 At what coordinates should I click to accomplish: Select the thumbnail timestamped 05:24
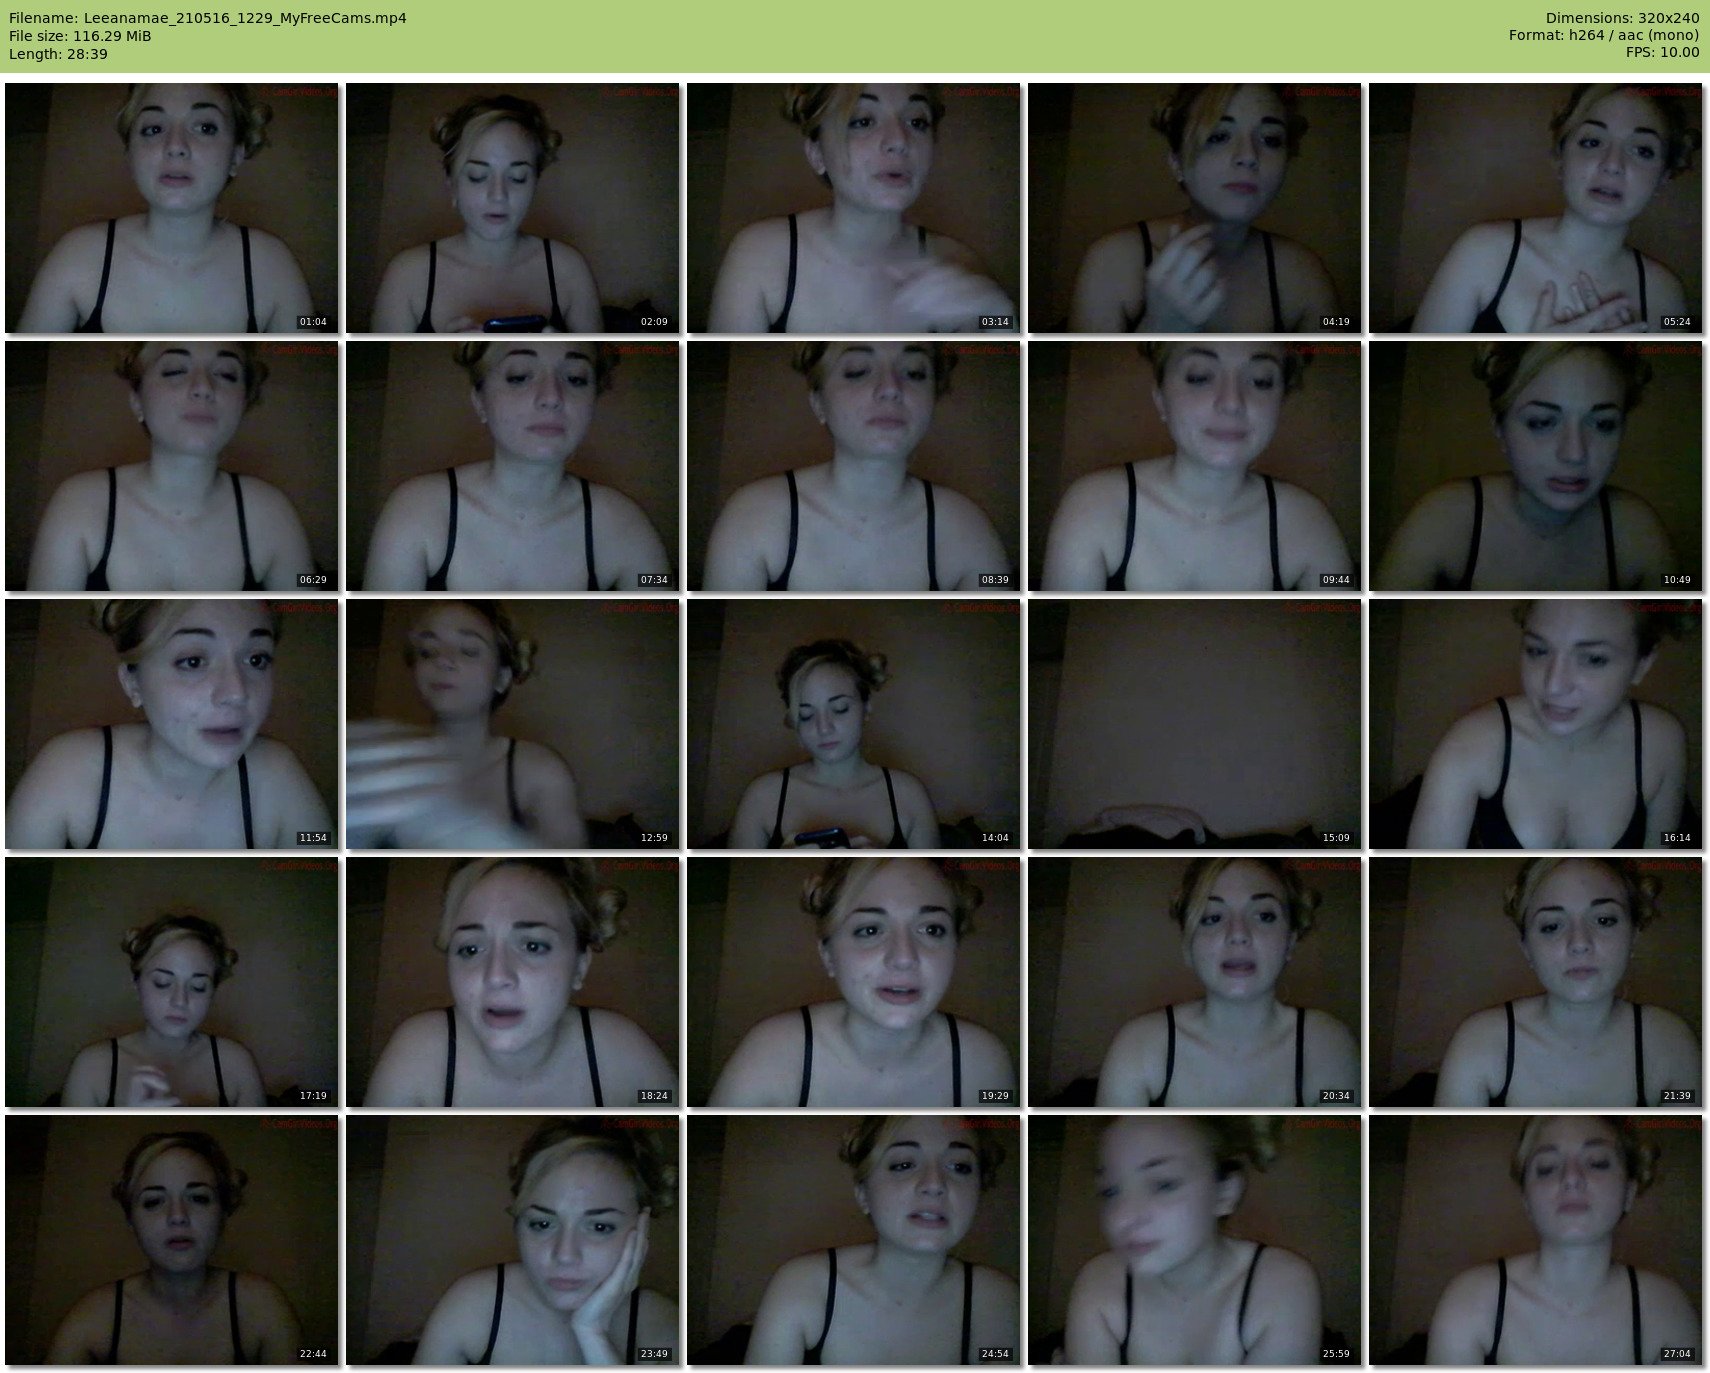[1536, 208]
